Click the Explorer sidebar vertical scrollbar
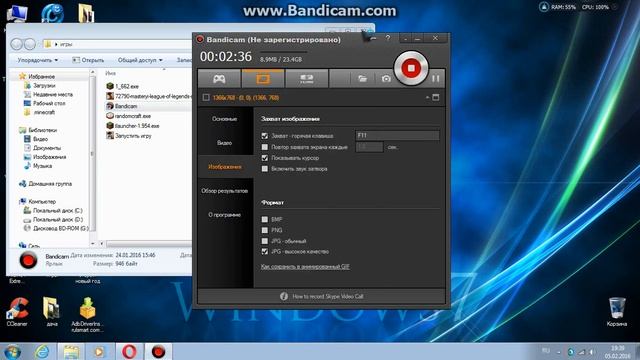The height and width of the screenshot is (360, 640). [x=93, y=153]
